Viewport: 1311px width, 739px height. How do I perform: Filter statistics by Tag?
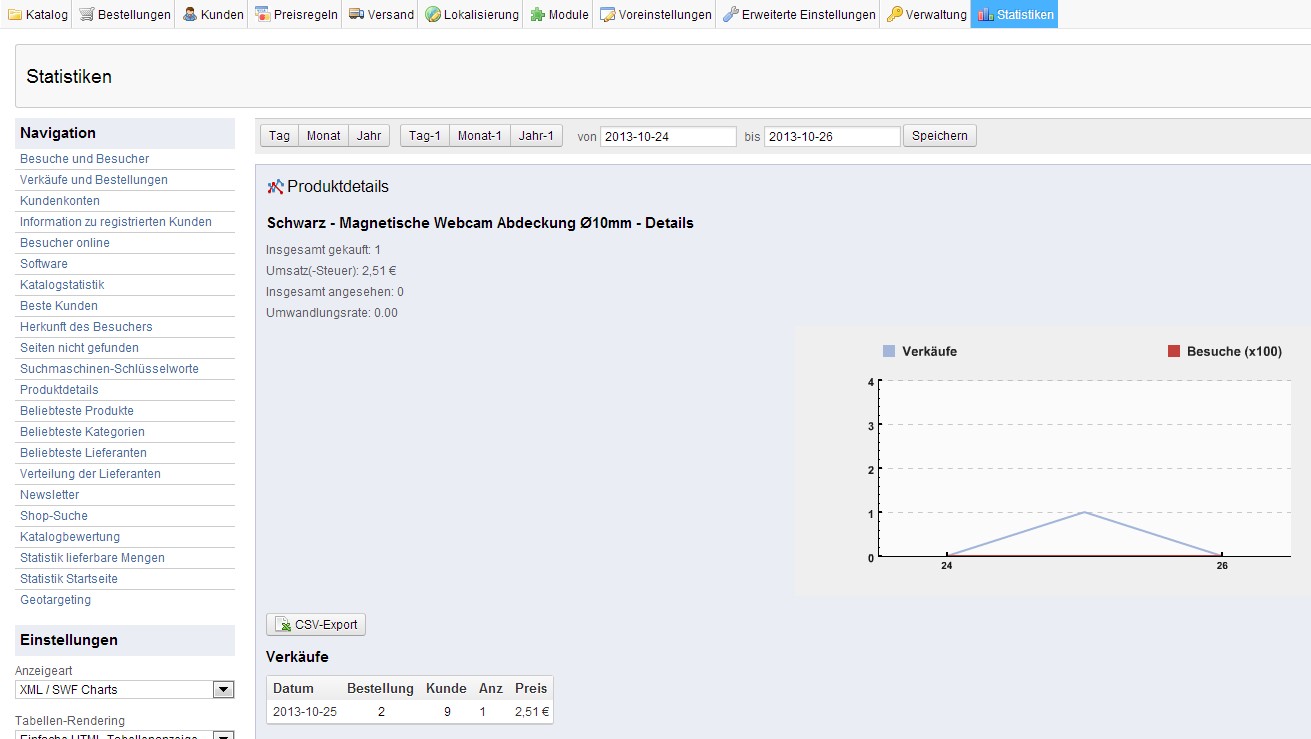pos(280,136)
